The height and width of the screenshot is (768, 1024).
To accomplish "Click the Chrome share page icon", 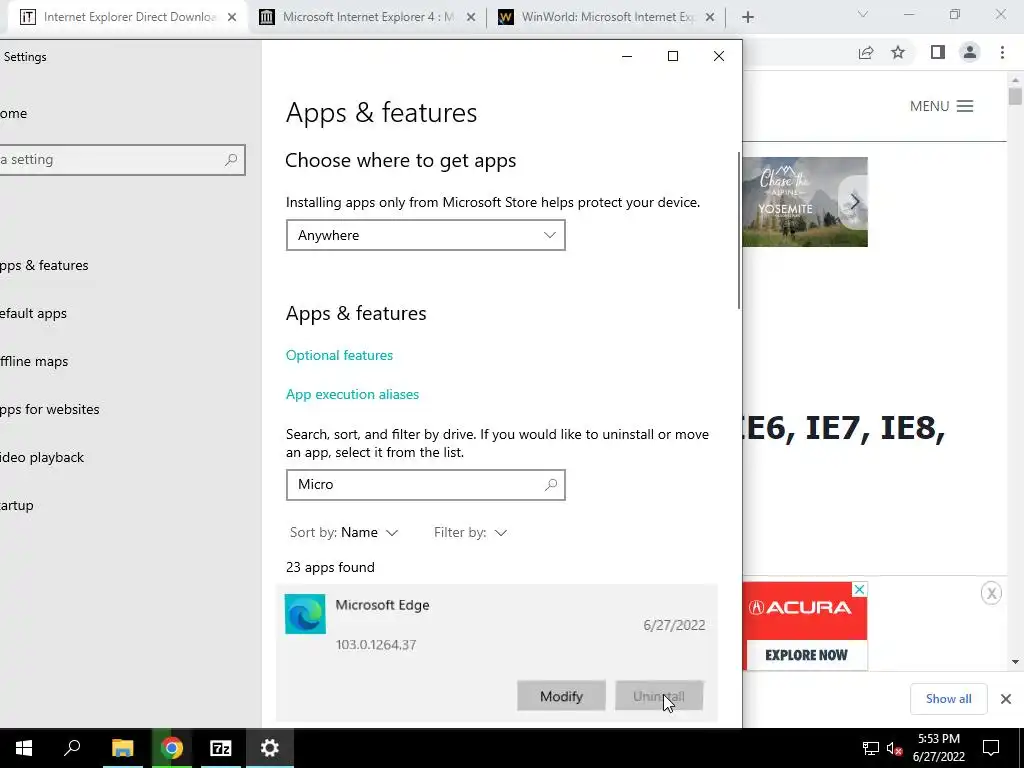I will (x=866, y=52).
